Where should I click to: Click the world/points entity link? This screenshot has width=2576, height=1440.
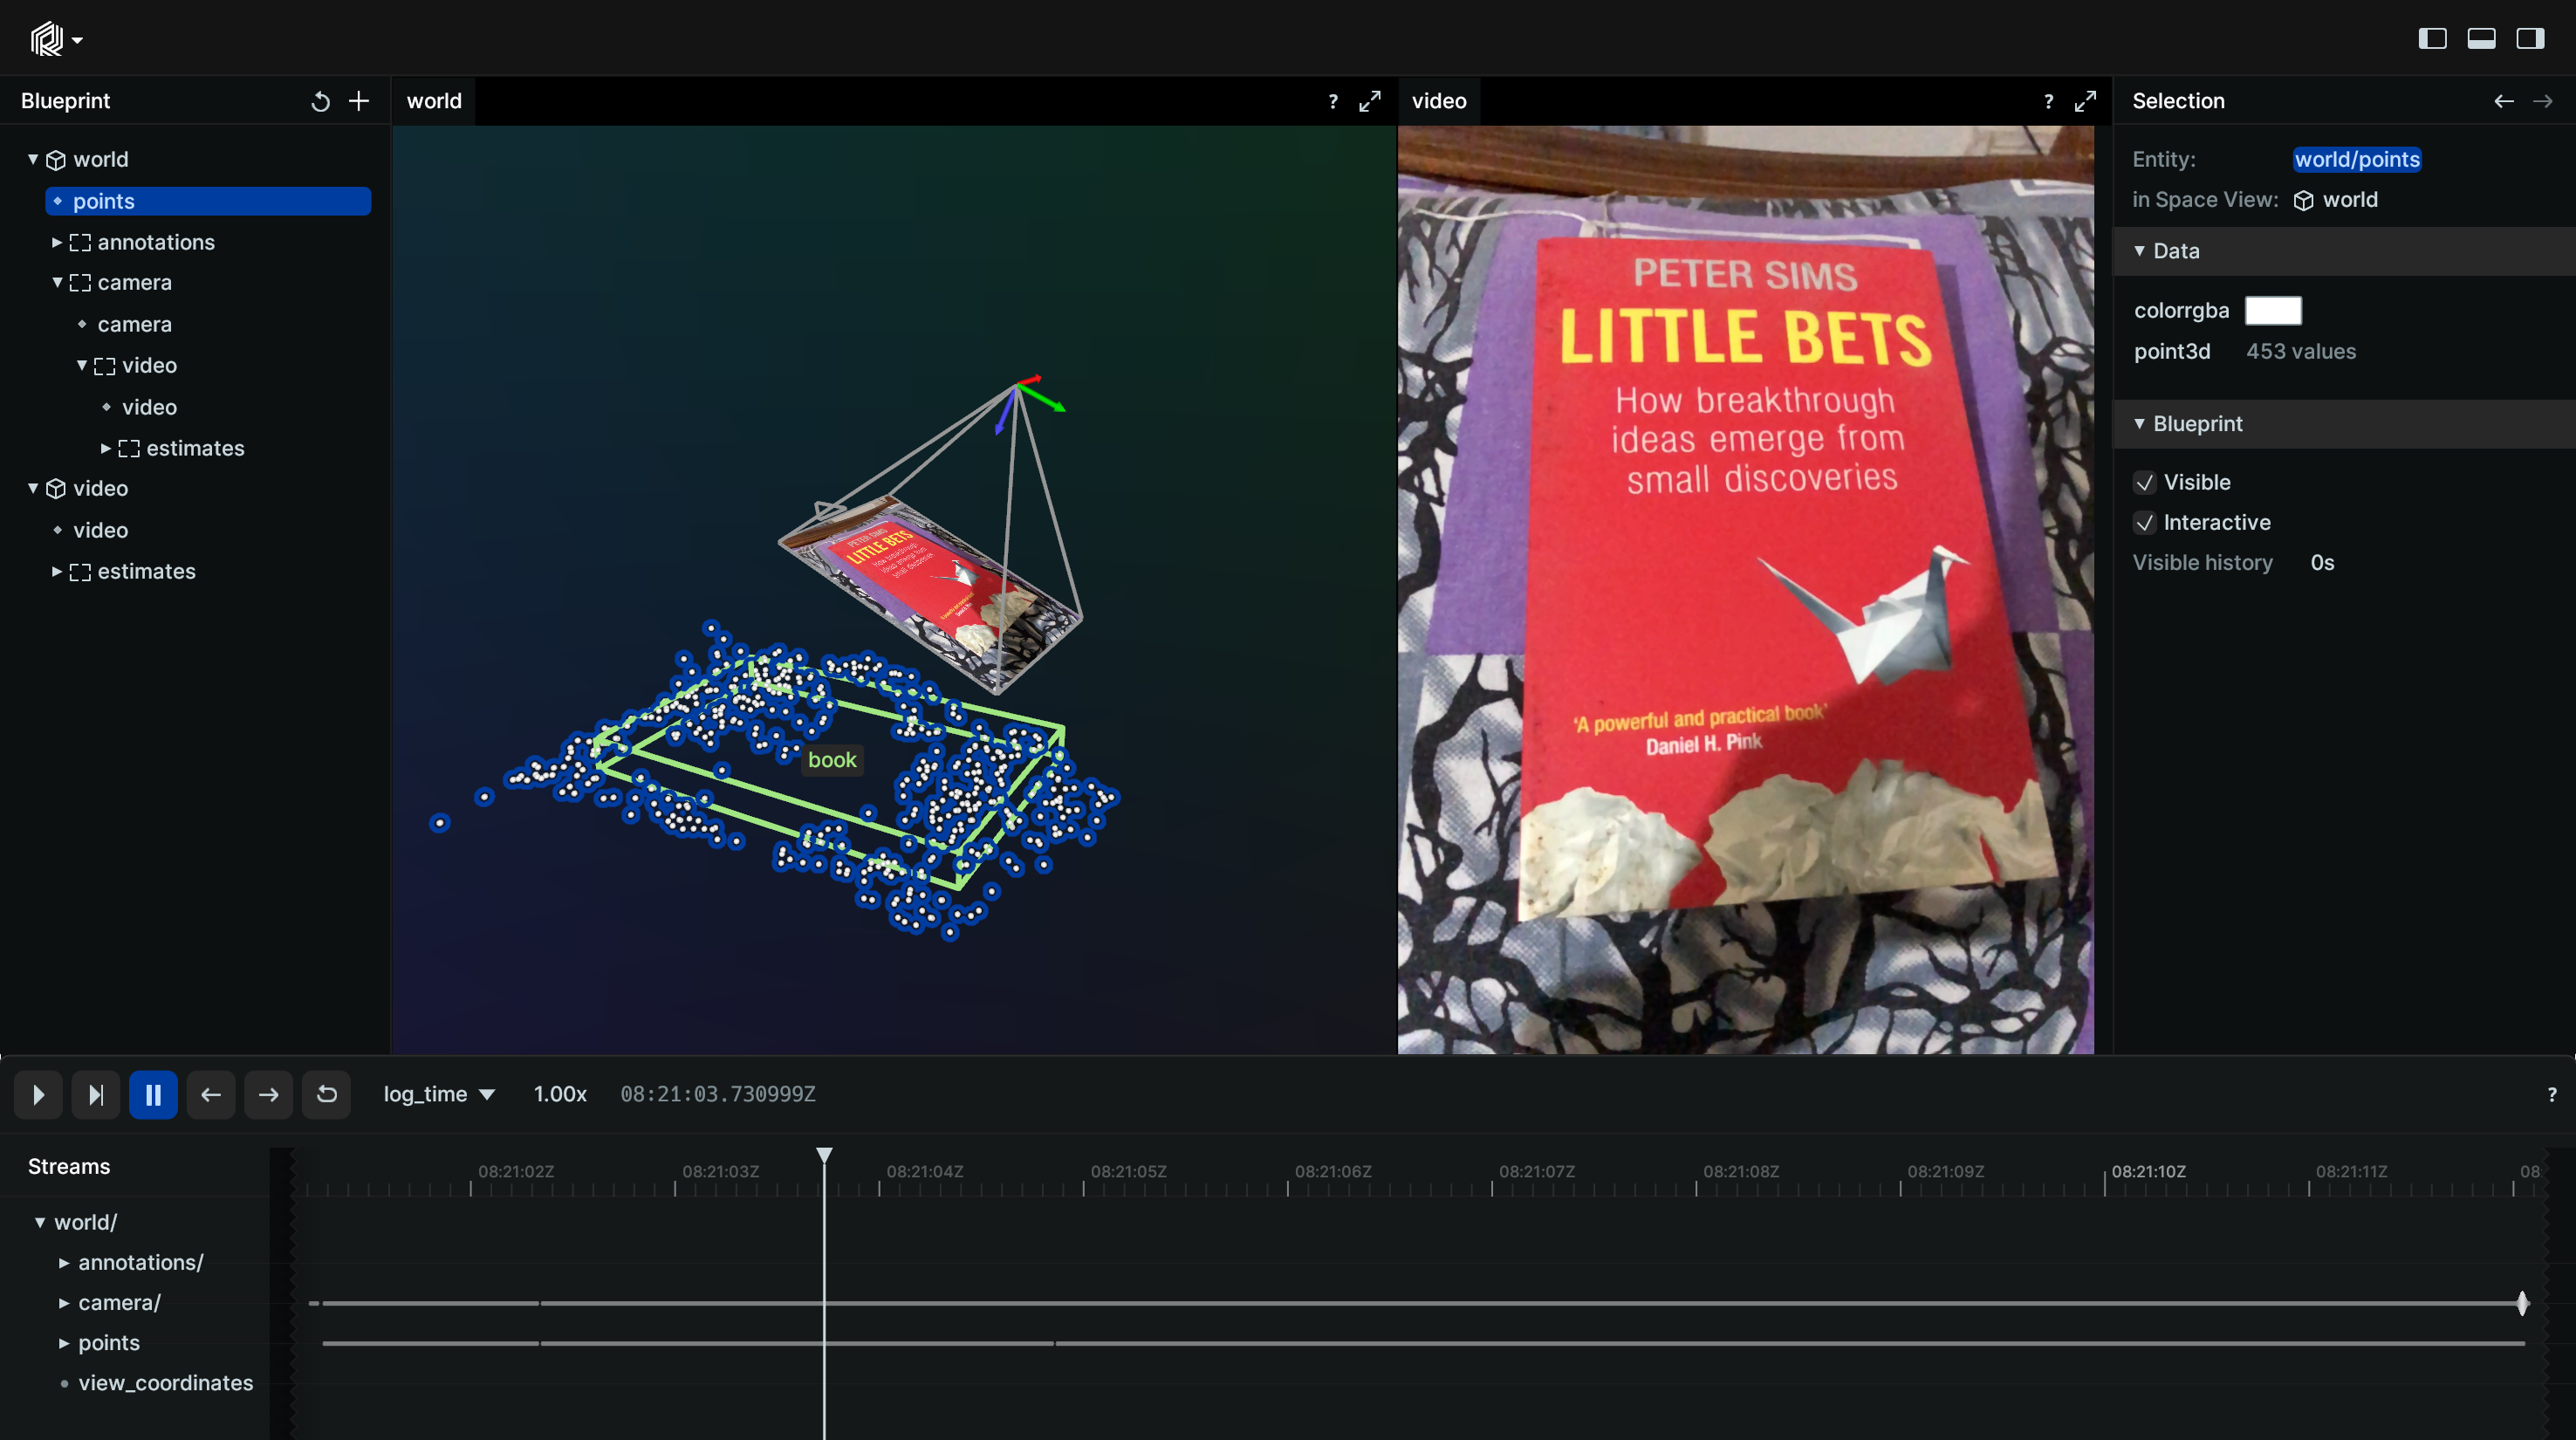pyautogui.click(x=2357, y=159)
